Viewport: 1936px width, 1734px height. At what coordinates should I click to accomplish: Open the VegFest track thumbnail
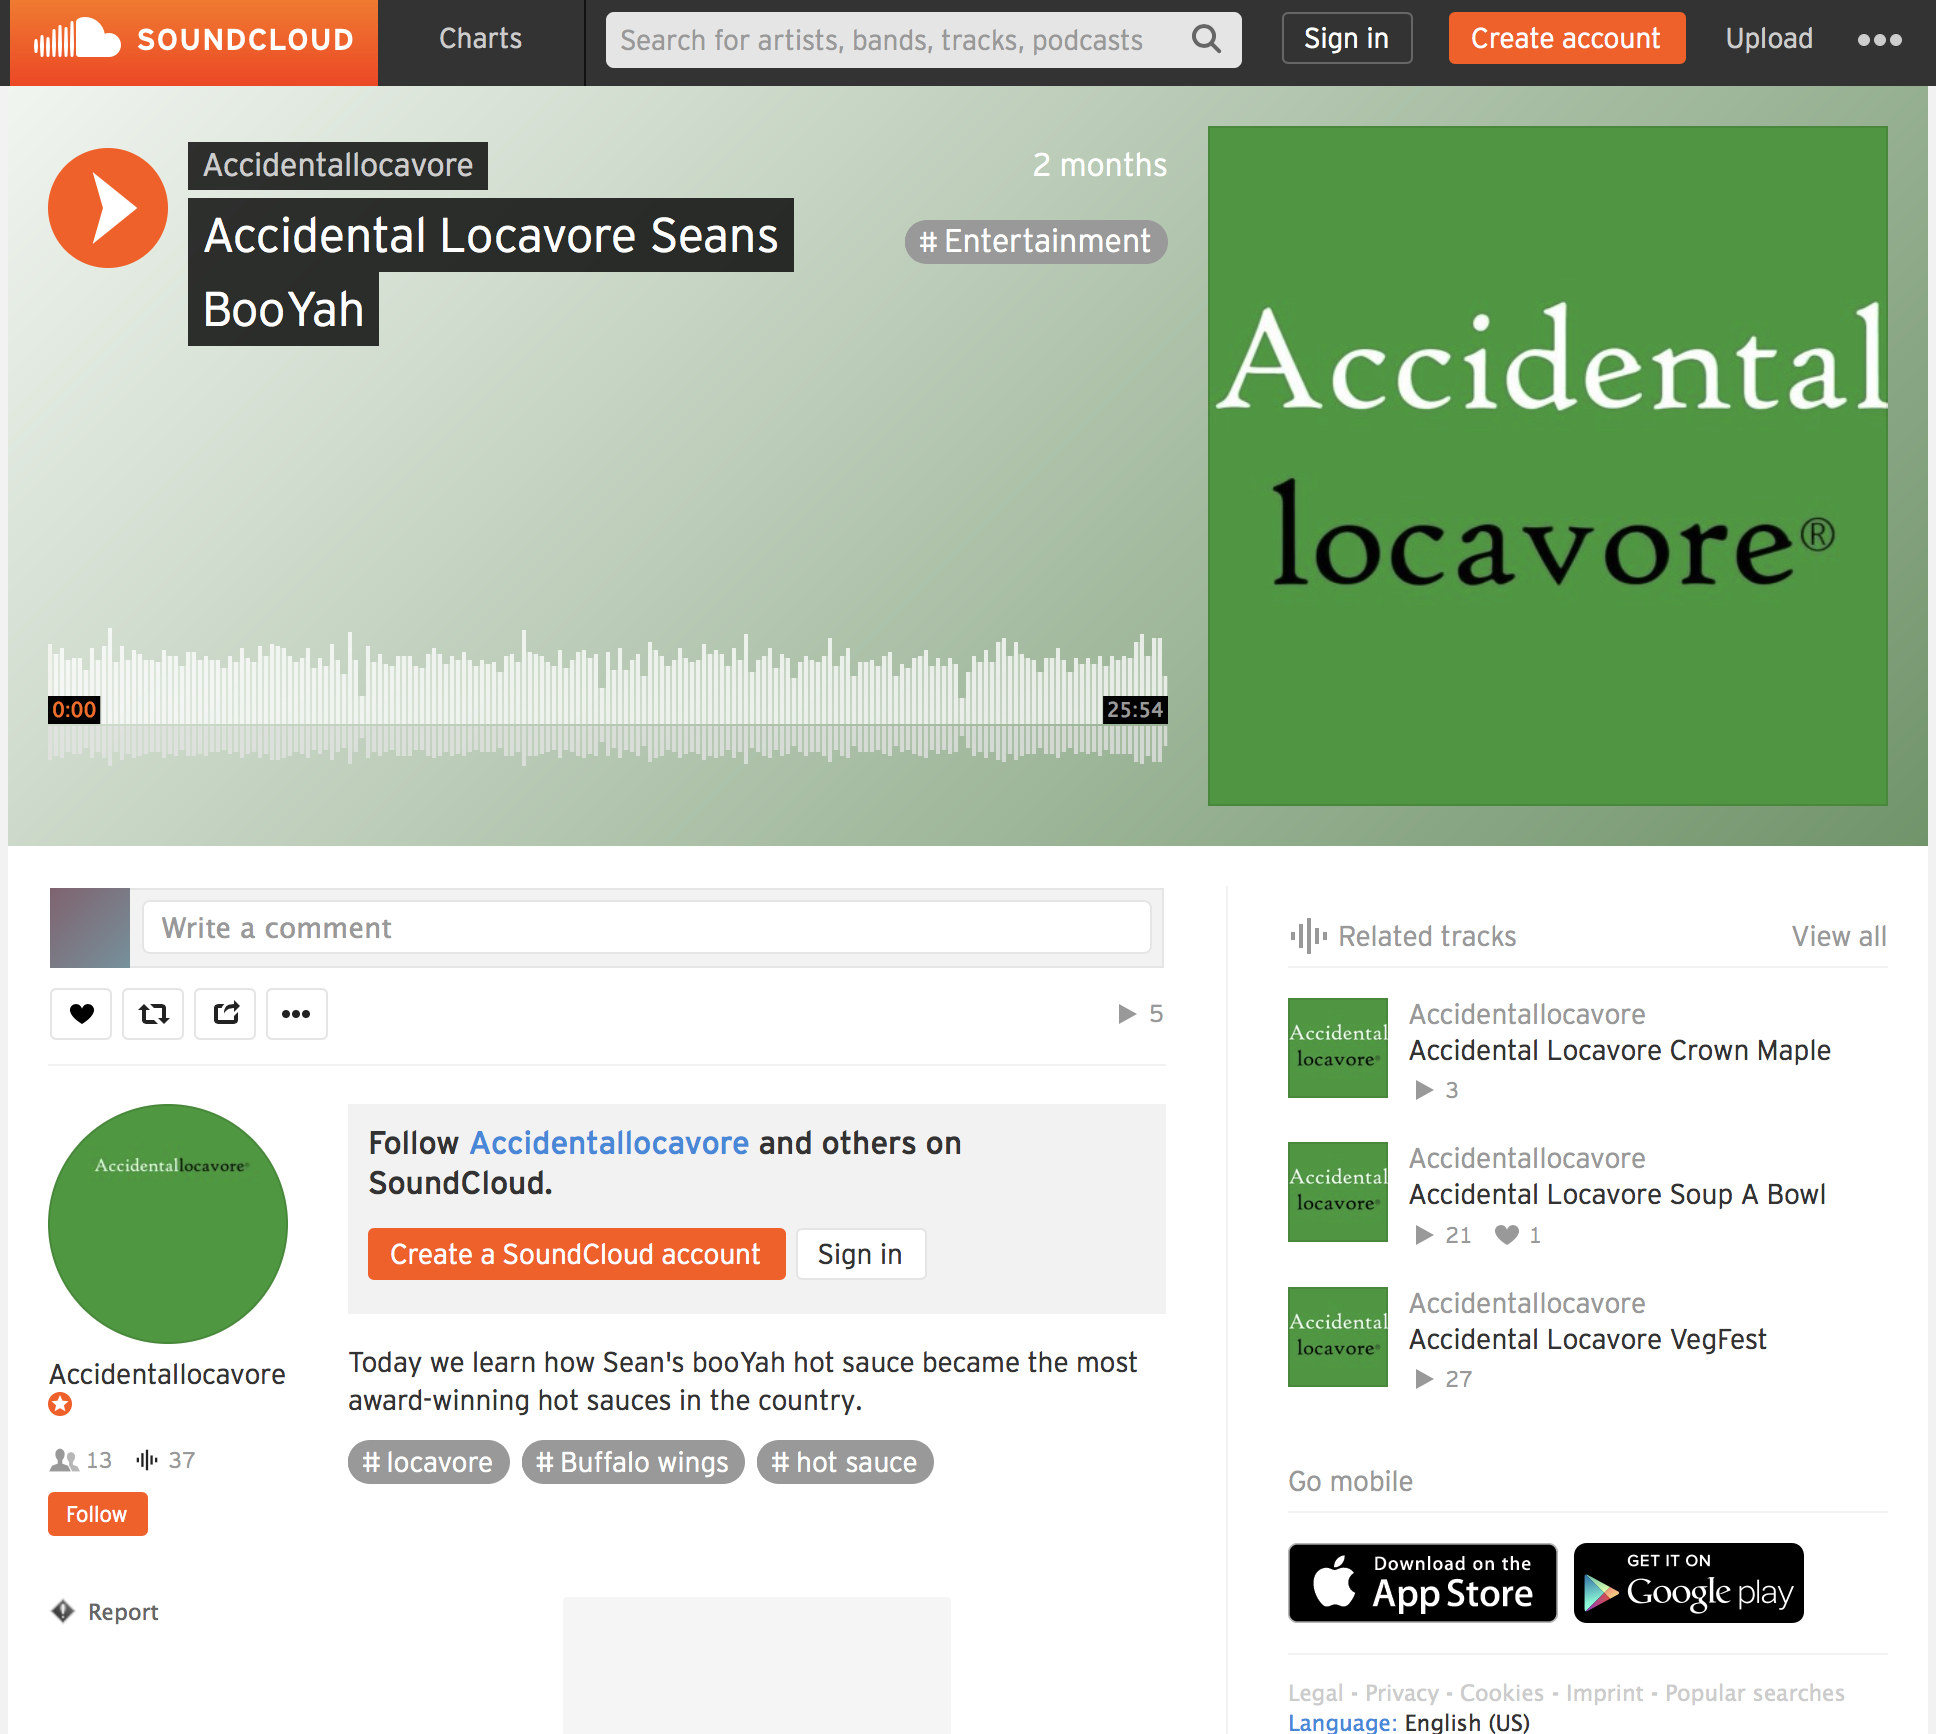[x=1338, y=1337]
